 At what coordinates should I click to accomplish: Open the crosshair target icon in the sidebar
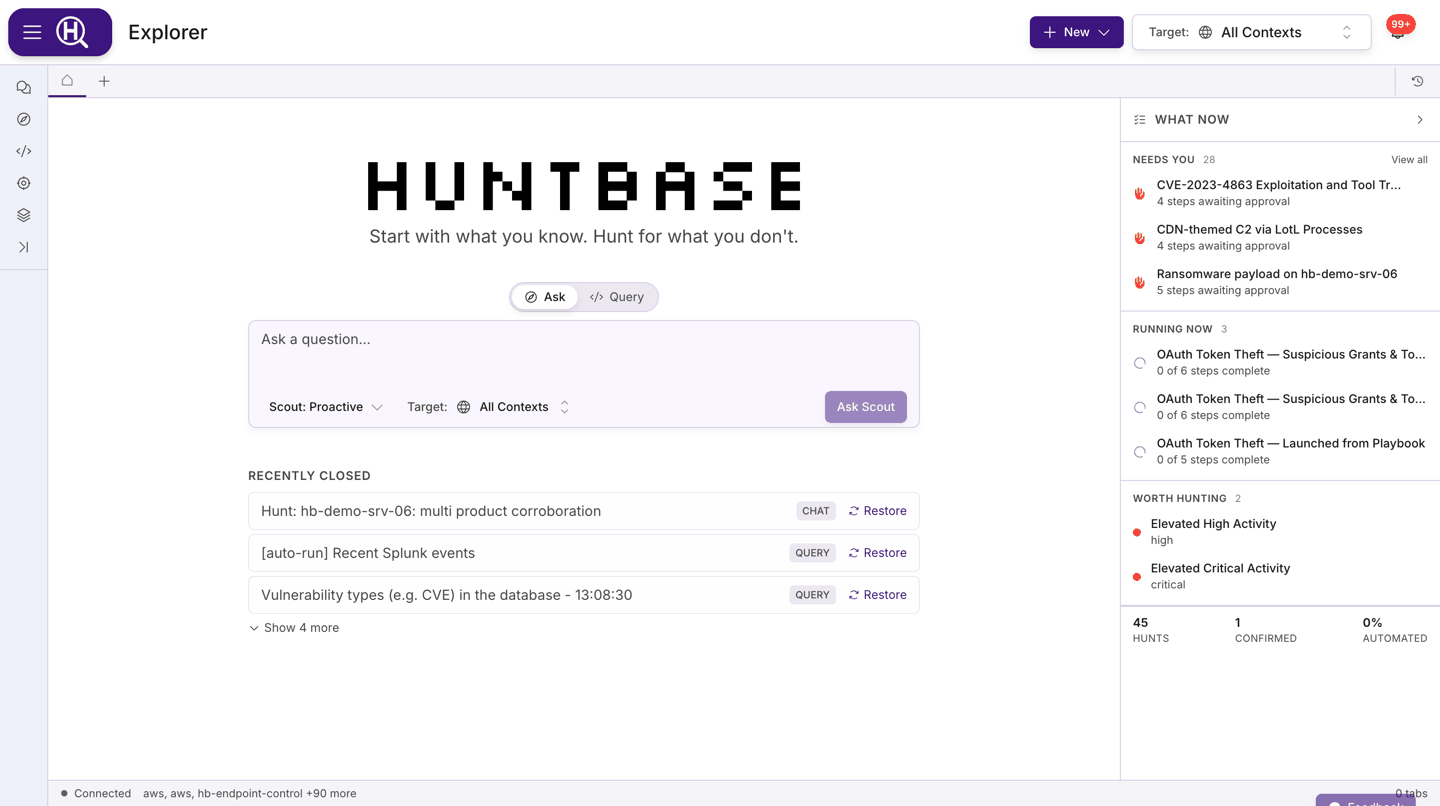click(24, 183)
